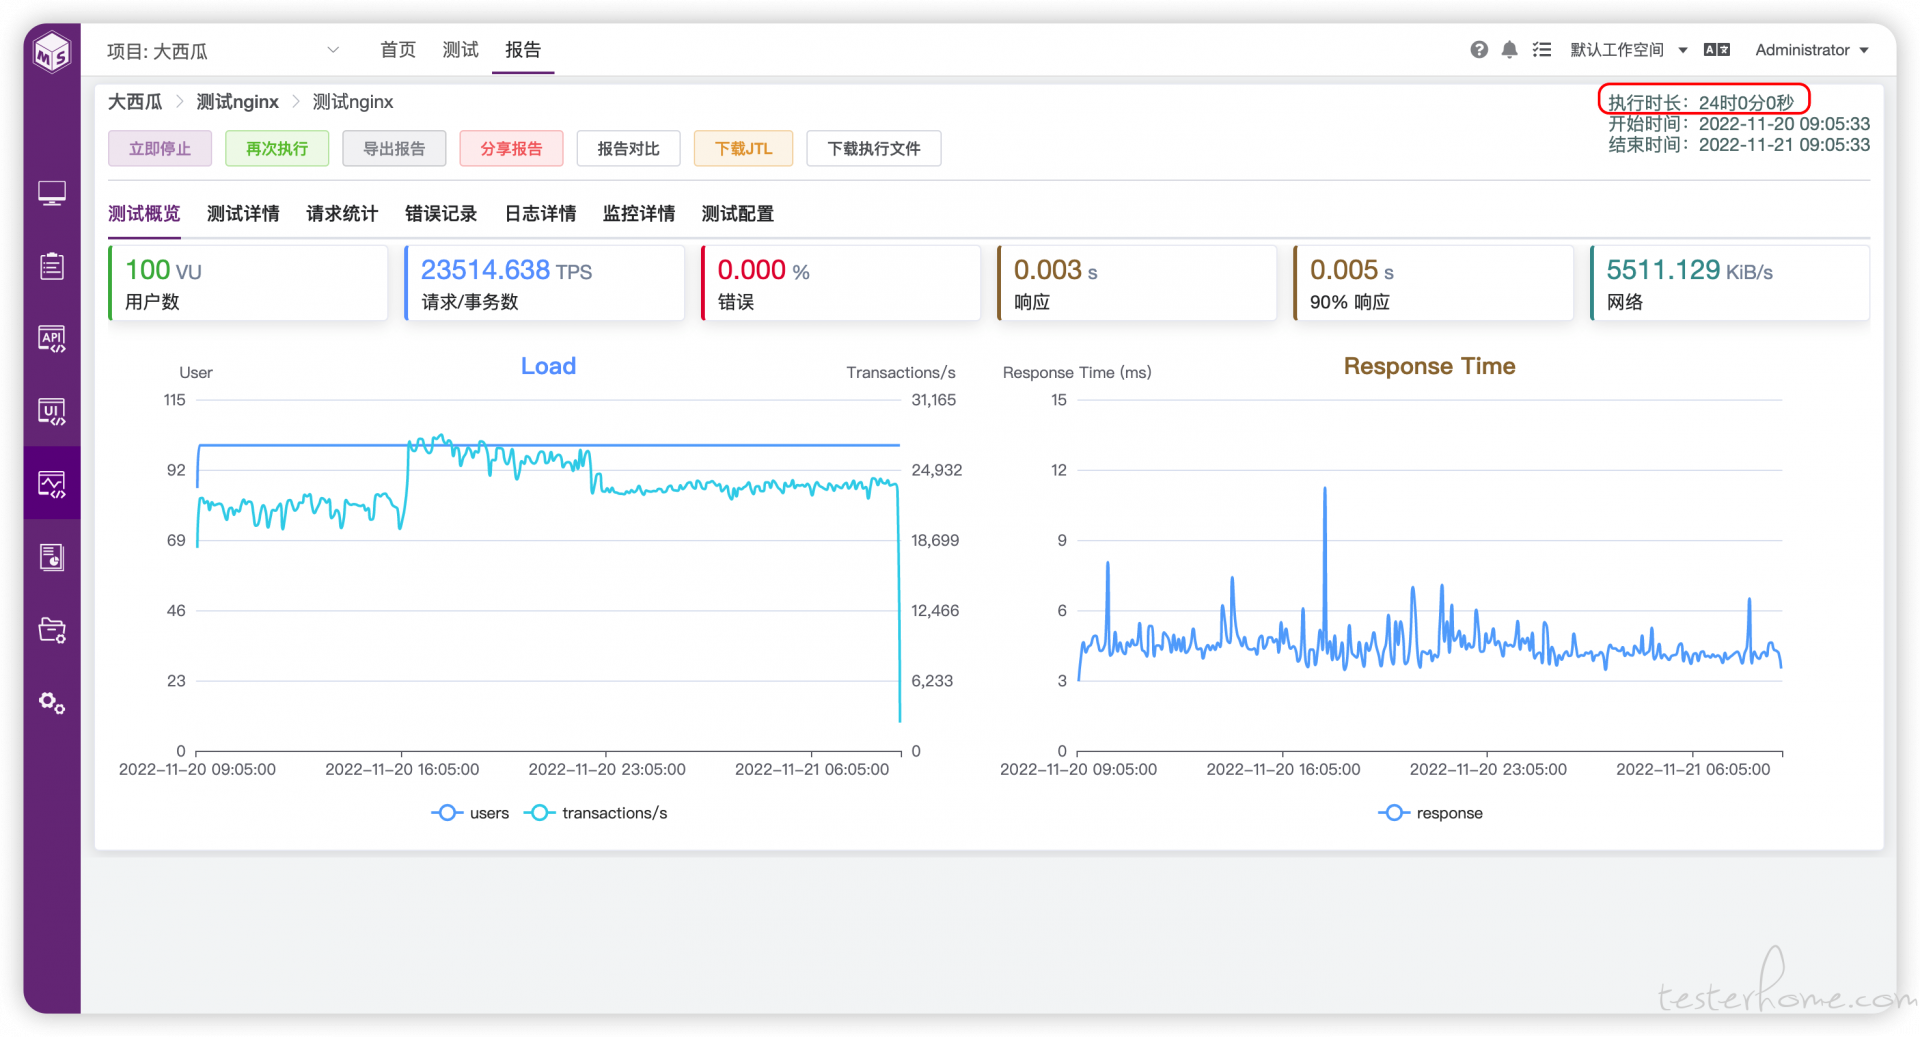Click the 立即停止 button
Screen dimensions: 1920x1037
(x=160, y=148)
